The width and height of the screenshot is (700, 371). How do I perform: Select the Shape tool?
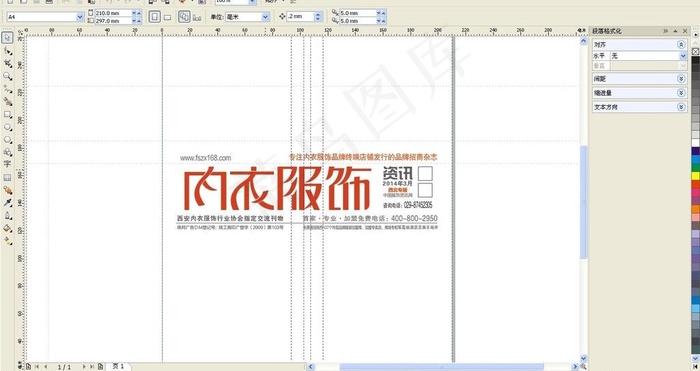(x=7, y=51)
